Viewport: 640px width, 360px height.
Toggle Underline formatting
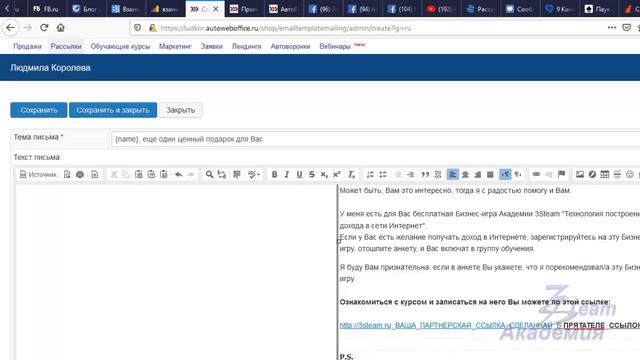click(x=299, y=175)
